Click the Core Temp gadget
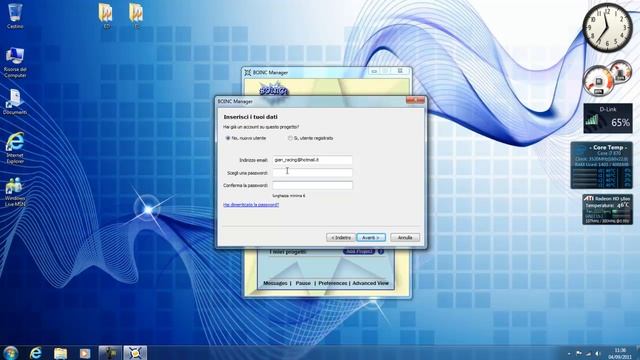 click(602, 165)
